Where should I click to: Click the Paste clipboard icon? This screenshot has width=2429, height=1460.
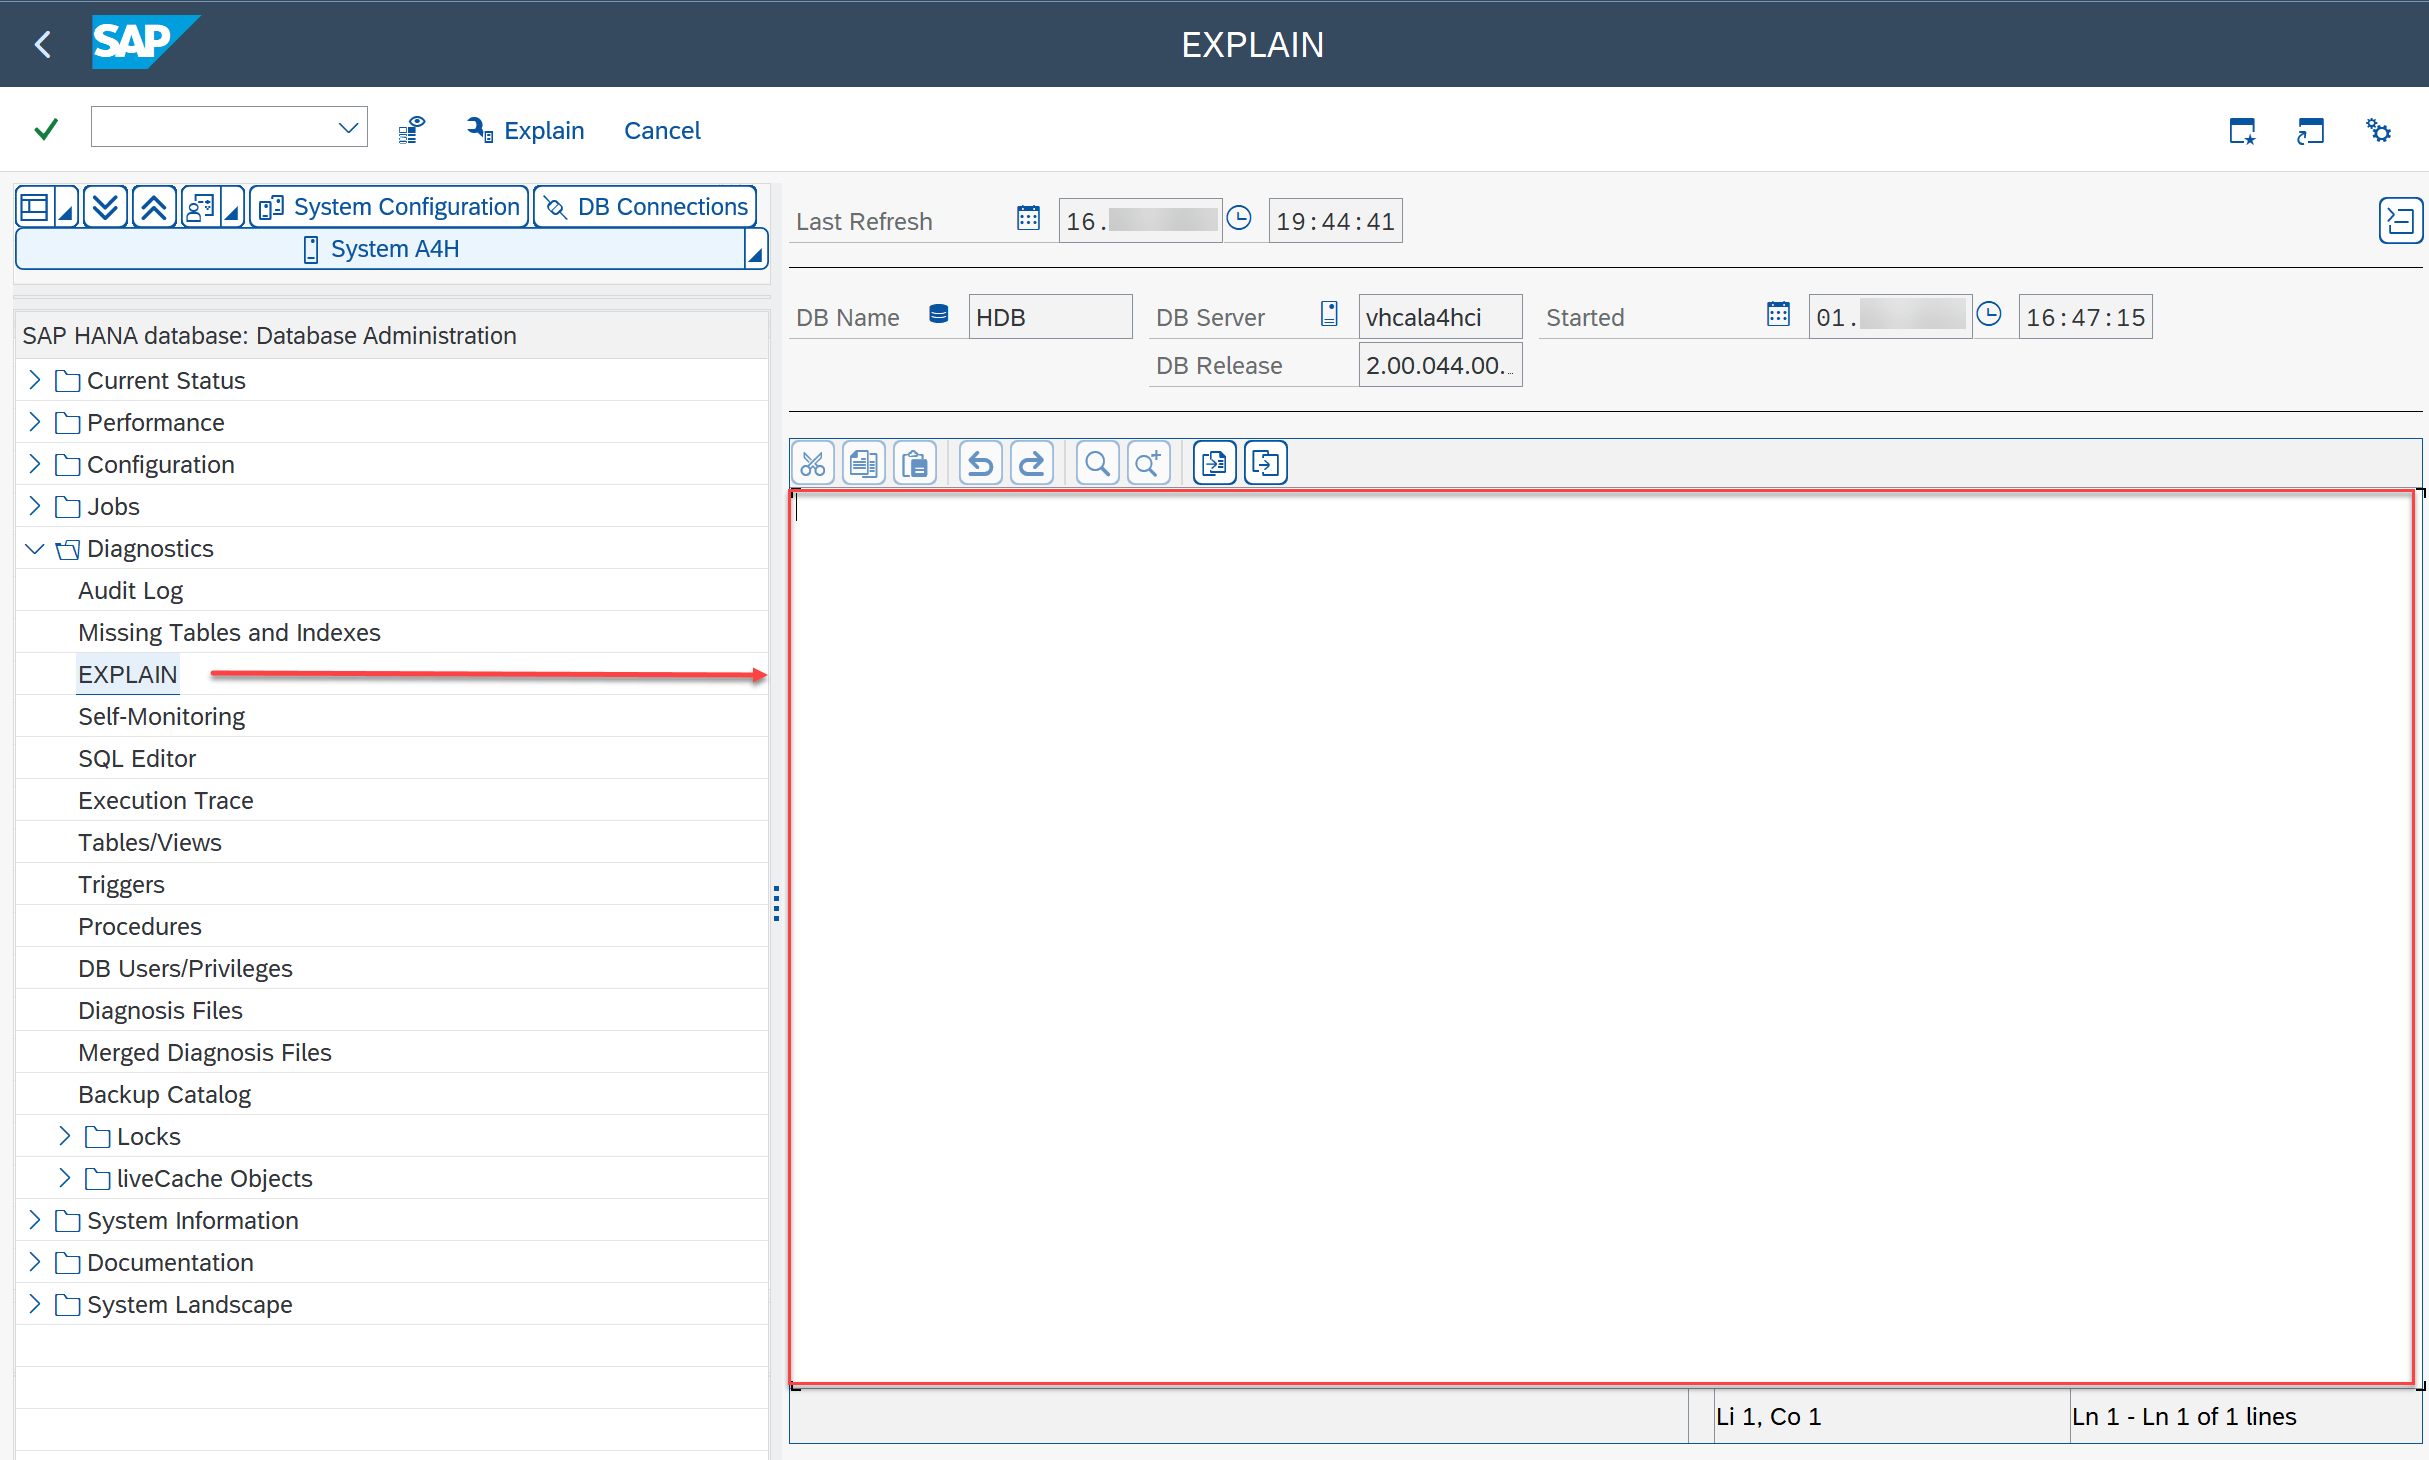coord(915,464)
